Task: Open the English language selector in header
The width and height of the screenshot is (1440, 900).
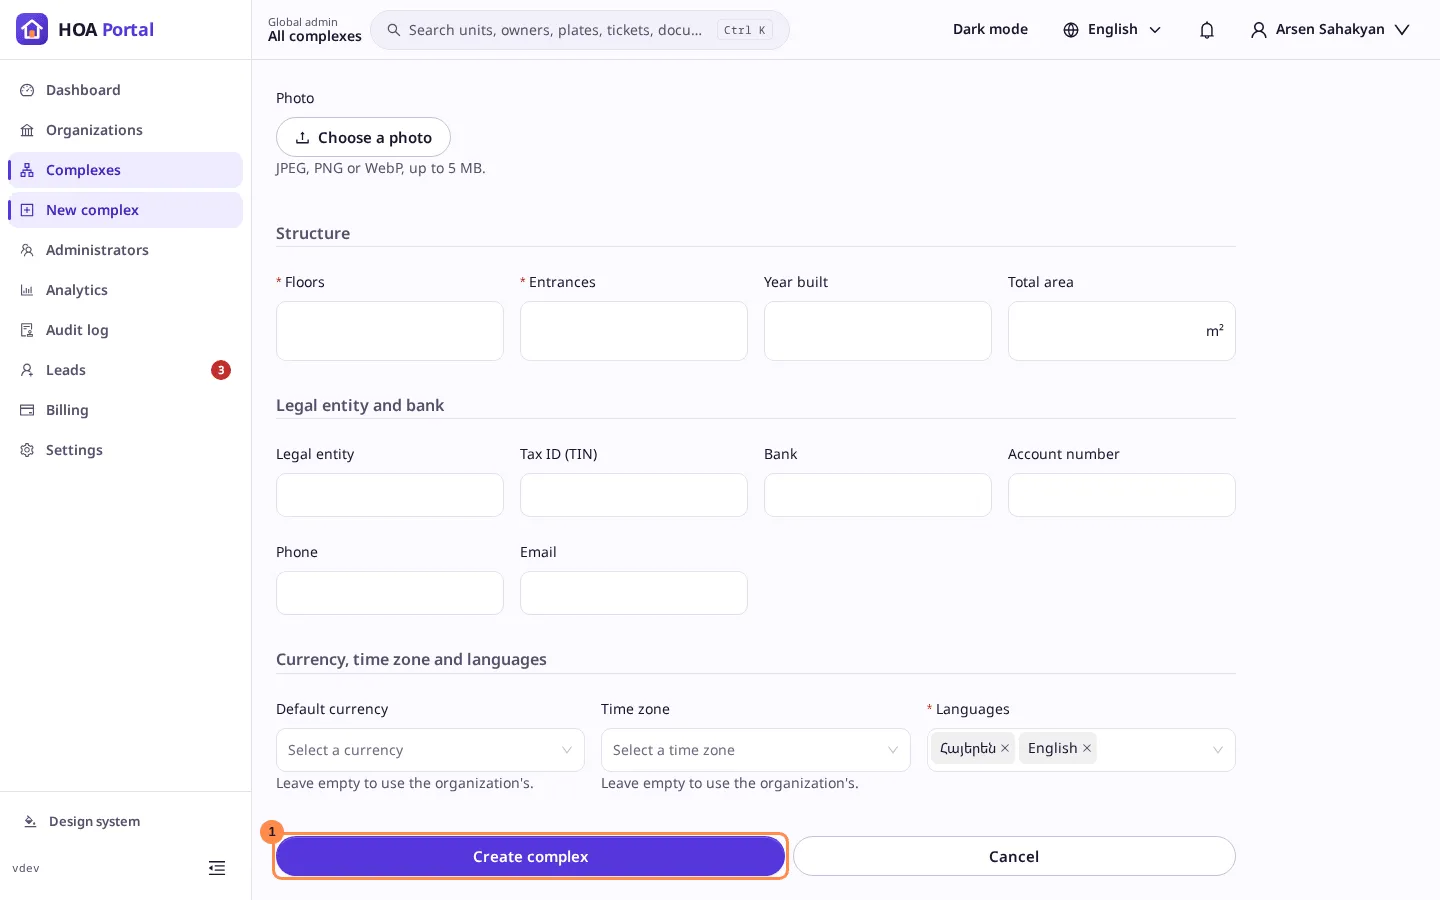Action: click(x=1112, y=30)
